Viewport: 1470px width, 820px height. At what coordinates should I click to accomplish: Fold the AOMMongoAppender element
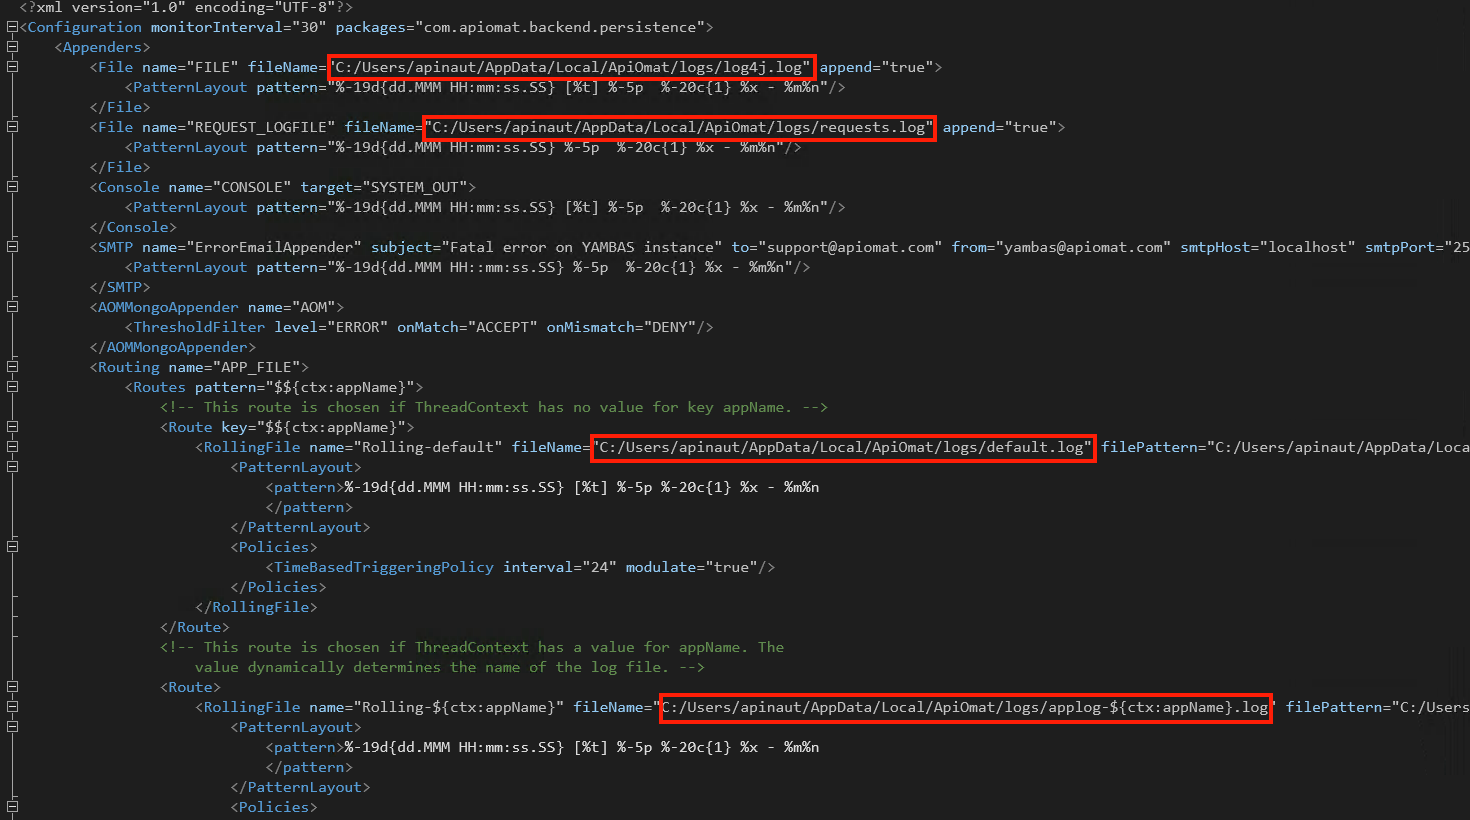click(x=12, y=307)
